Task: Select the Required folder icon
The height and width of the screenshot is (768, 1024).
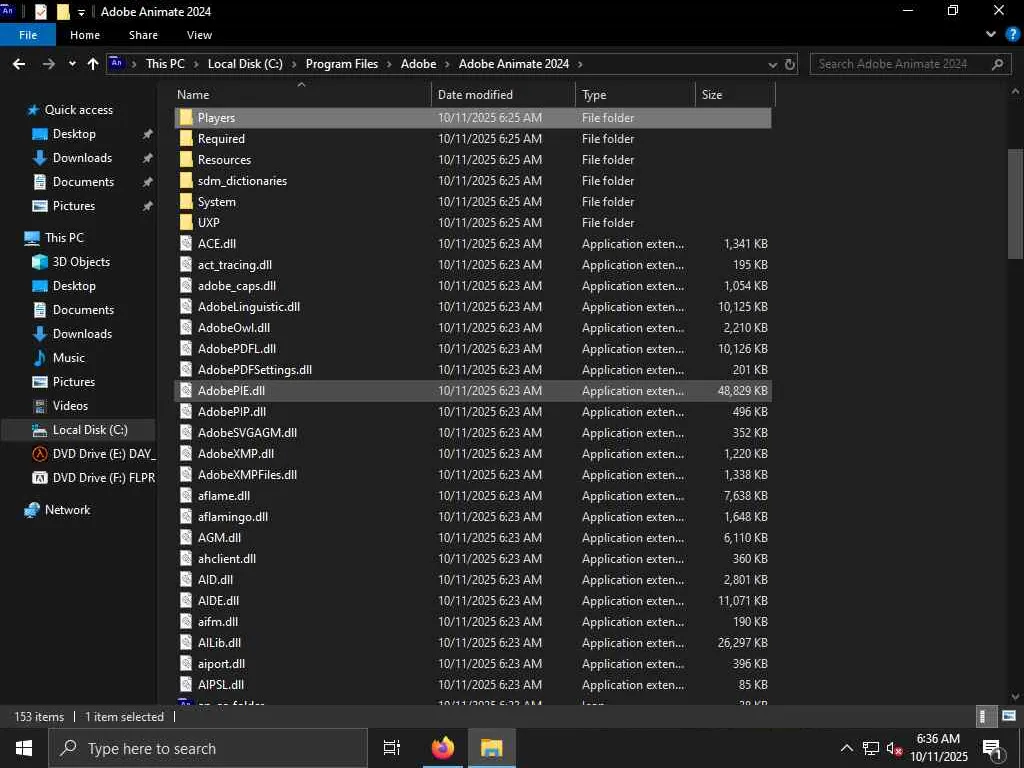Action: (186, 138)
